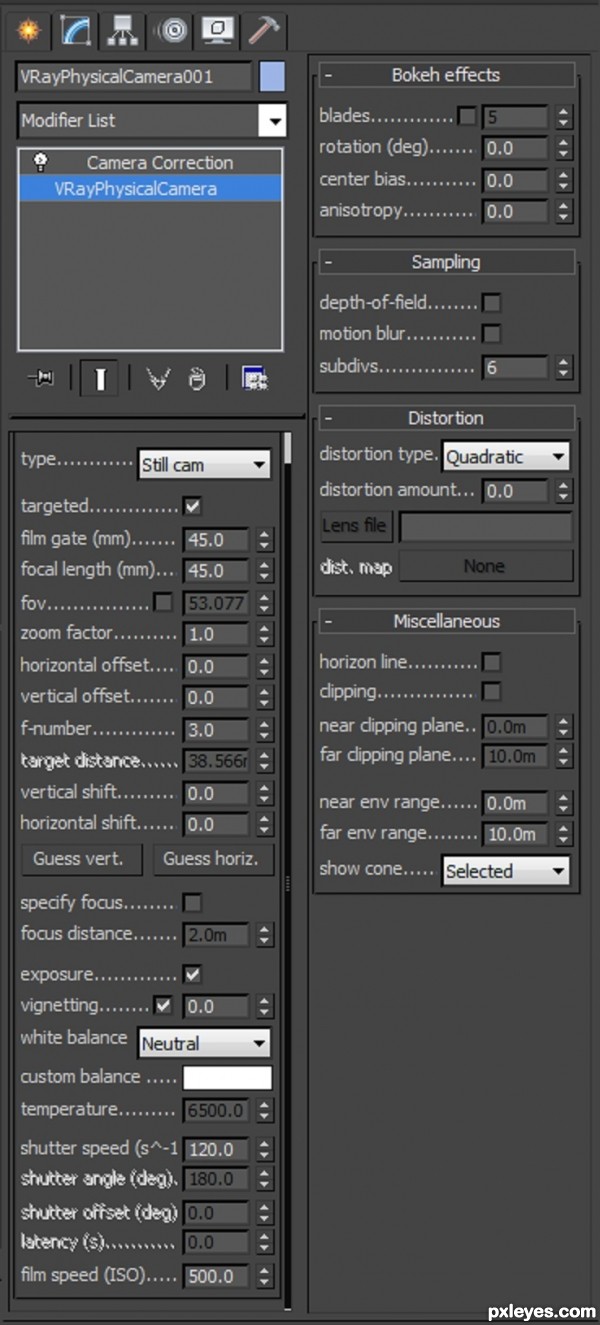Open the distortion type Quadratic dropdown
This screenshot has width=600, height=1325.
coord(506,457)
